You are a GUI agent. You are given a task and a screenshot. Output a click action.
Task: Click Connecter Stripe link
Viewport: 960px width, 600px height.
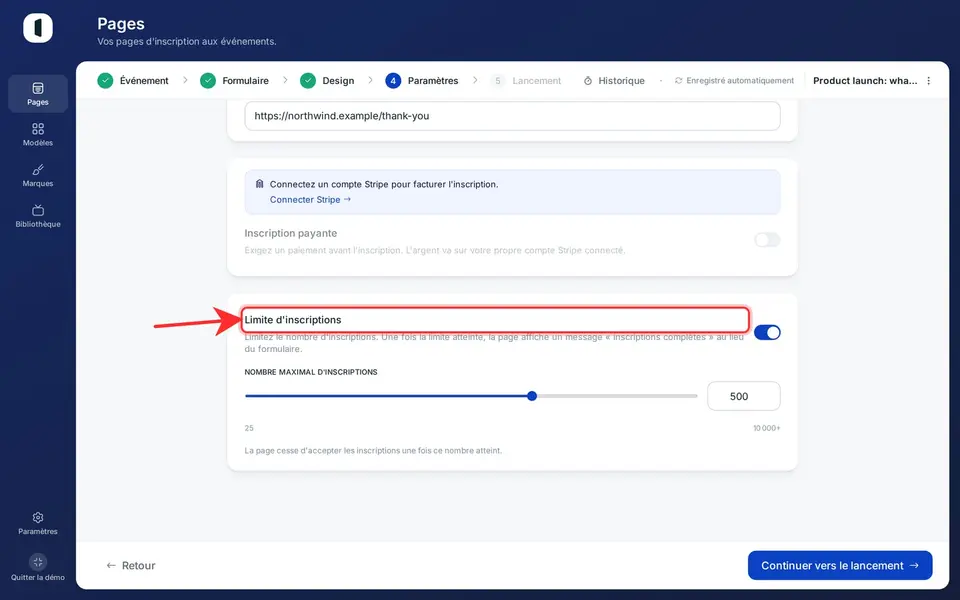(x=310, y=200)
